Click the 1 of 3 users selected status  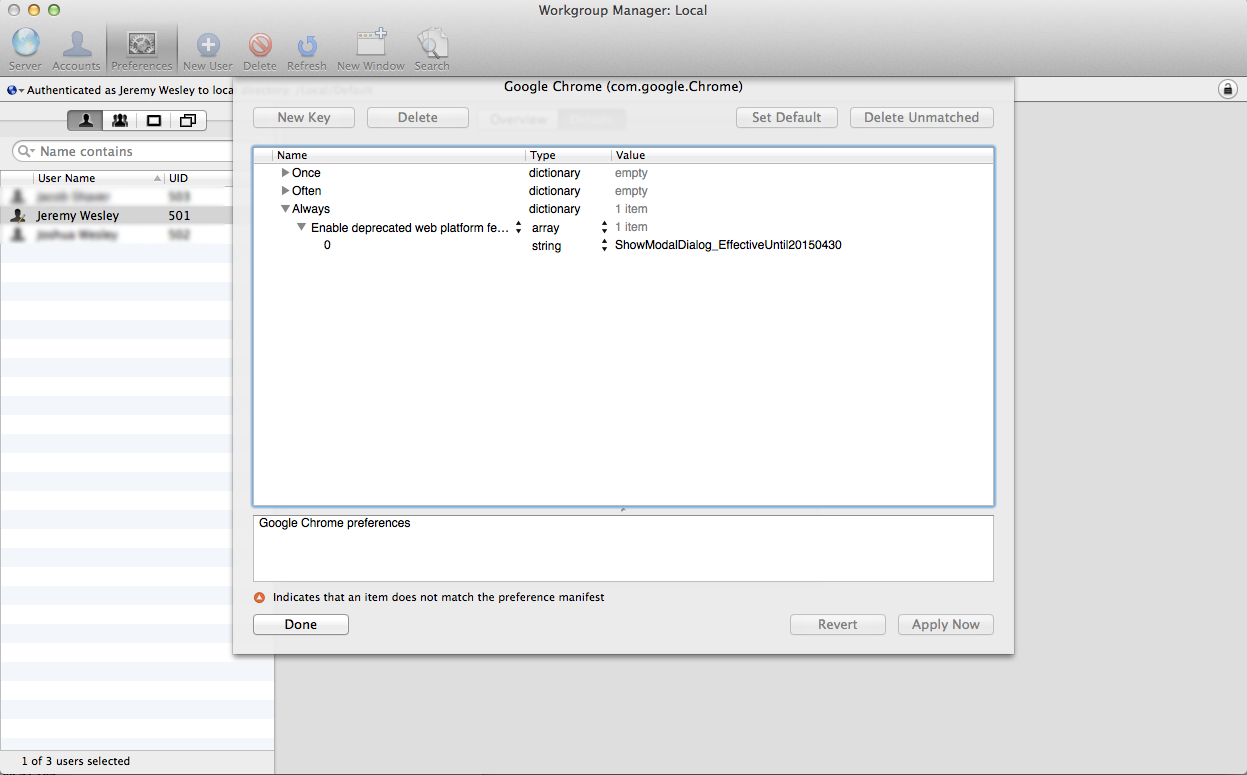[76, 761]
